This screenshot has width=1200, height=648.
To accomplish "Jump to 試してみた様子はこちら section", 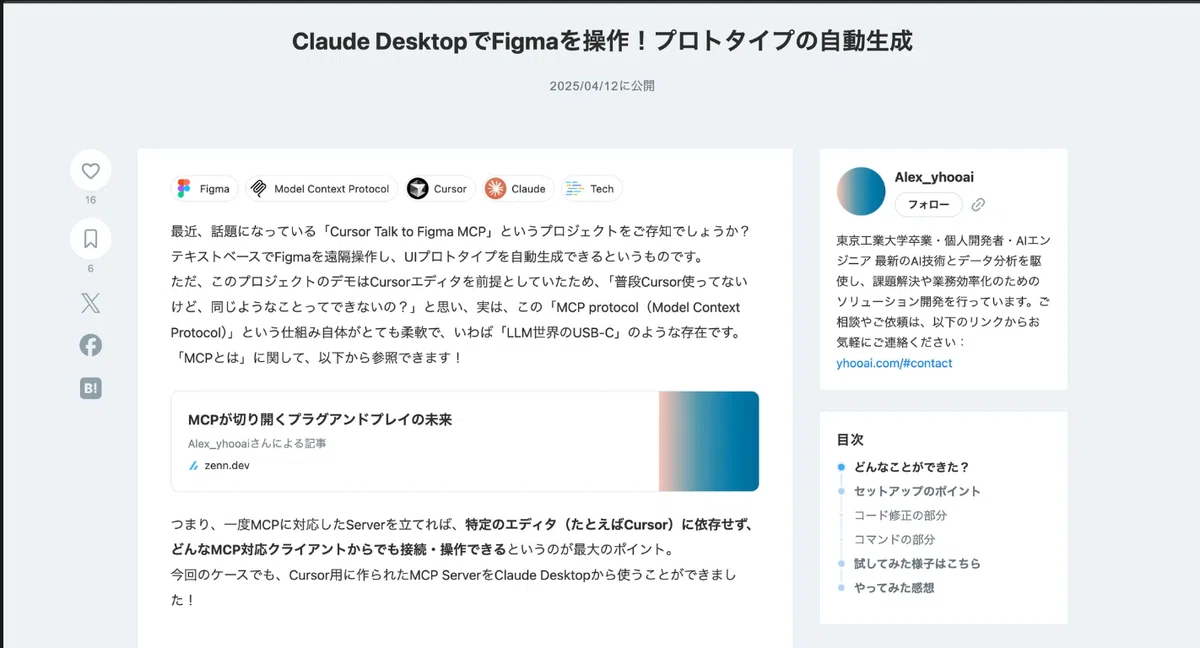I will coord(917,564).
